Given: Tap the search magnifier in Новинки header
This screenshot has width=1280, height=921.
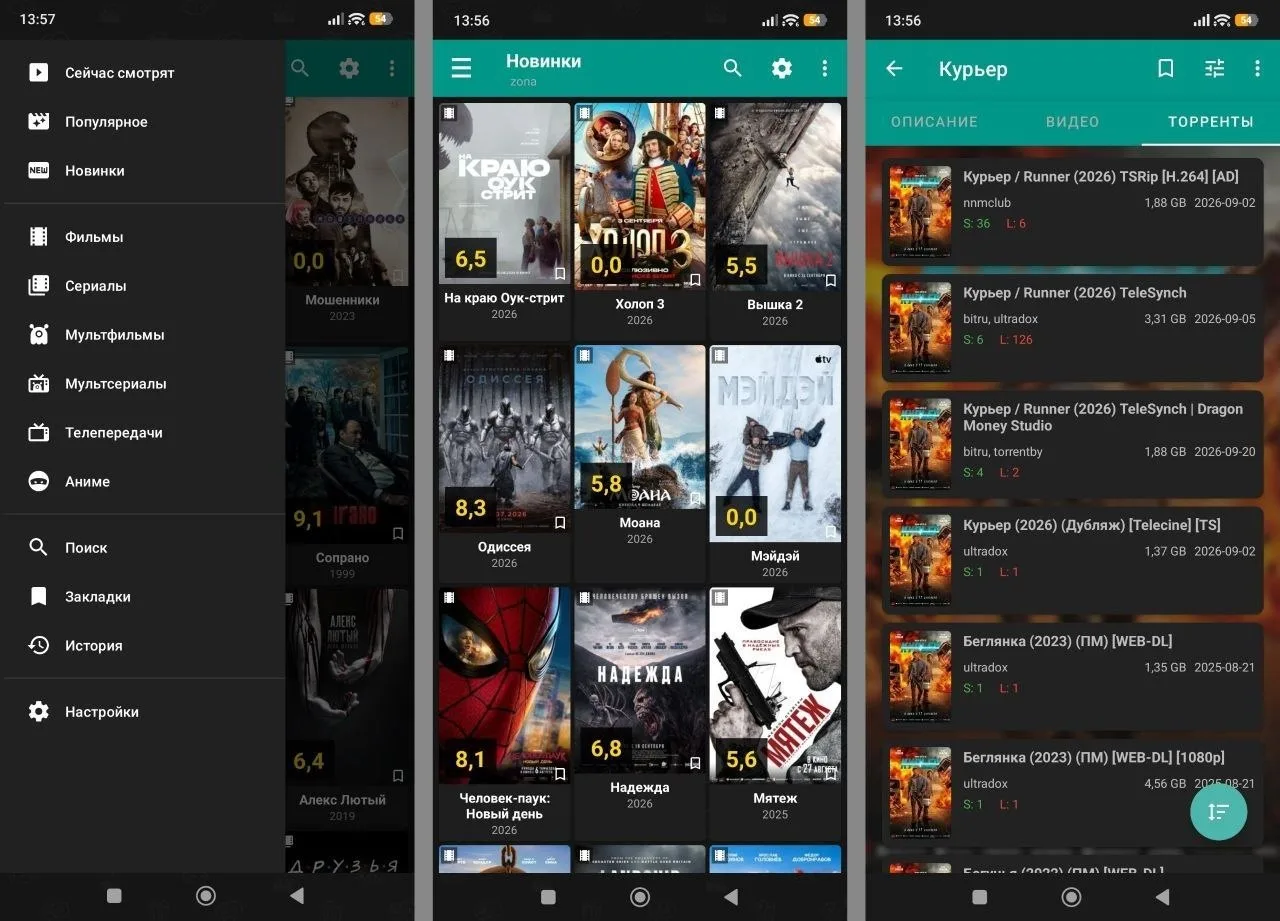Looking at the screenshot, I should (x=733, y=68).
